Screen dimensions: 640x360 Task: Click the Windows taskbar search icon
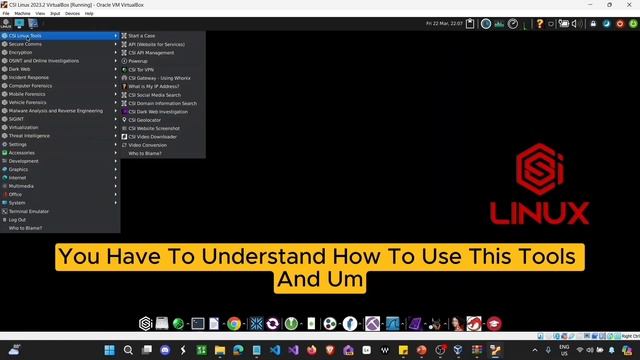click(128, 350)
